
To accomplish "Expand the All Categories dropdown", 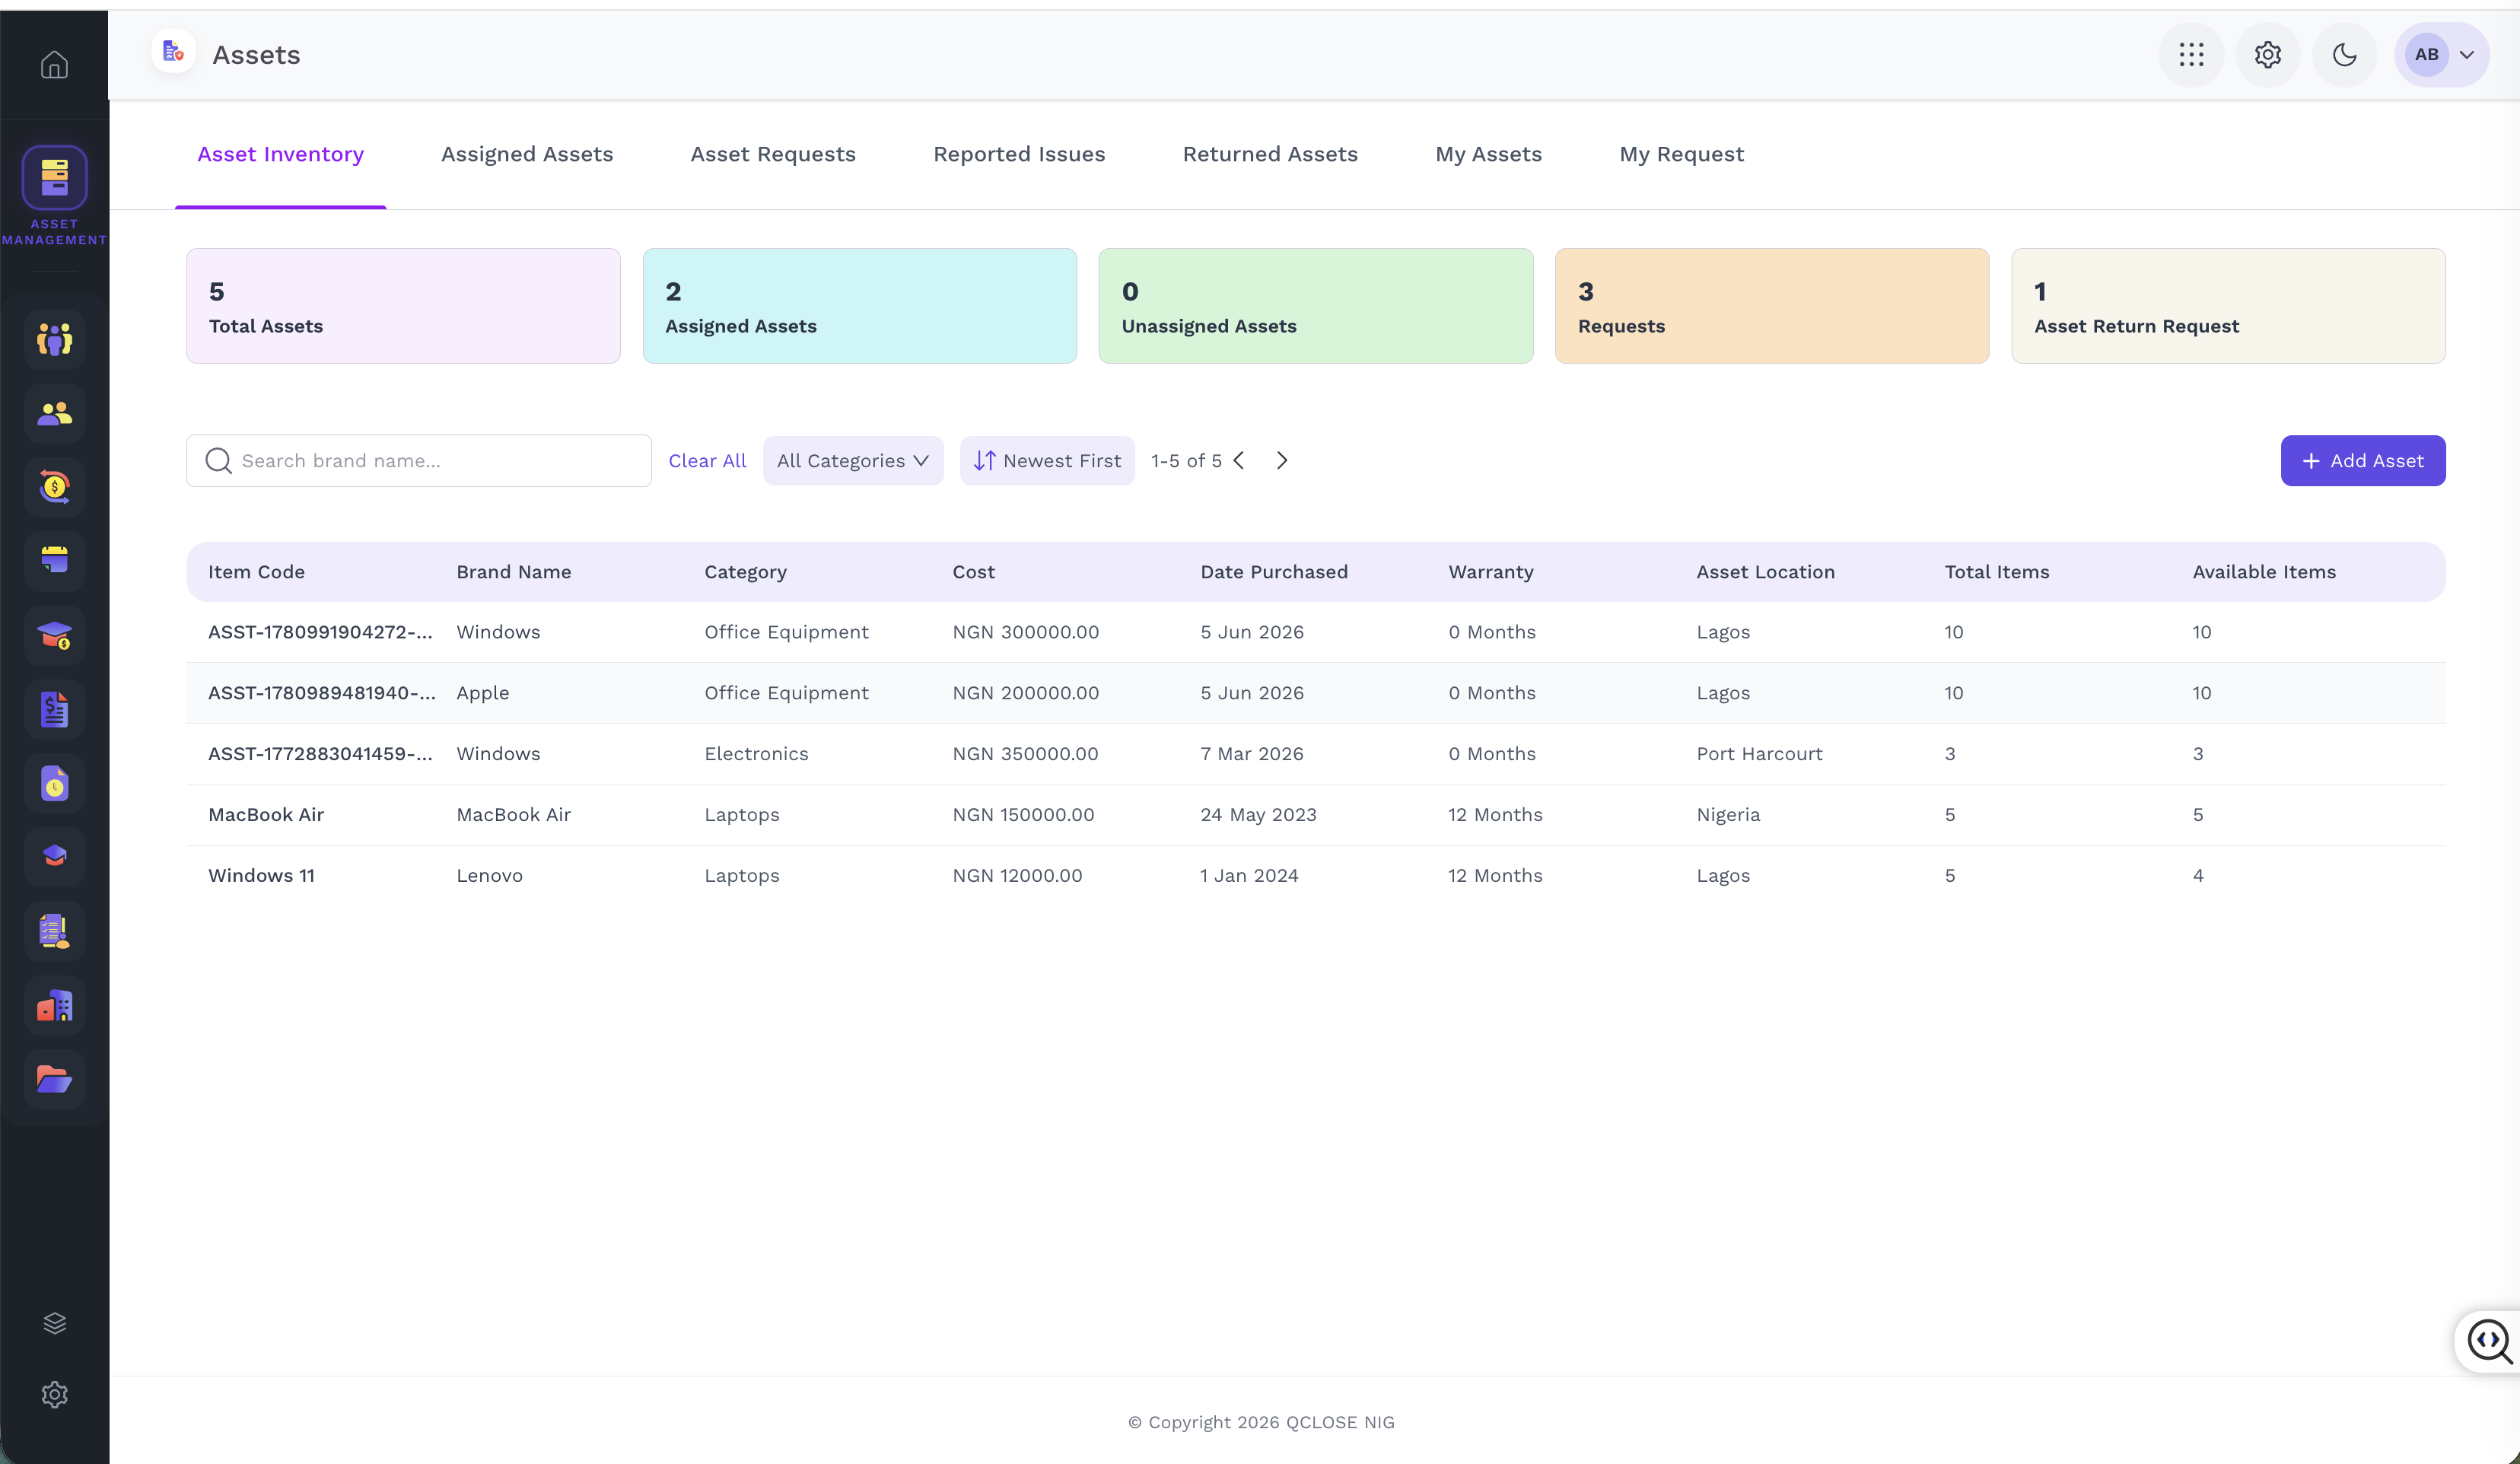I will point(853,461).
